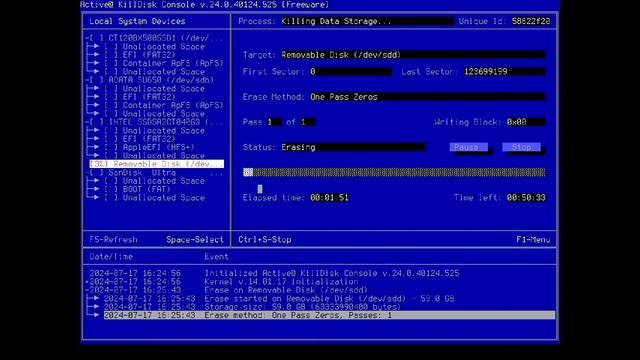640x360 pixels.
Task: Click the Ctrl+S-Stop shortcut label
Action: pos(265,240)
